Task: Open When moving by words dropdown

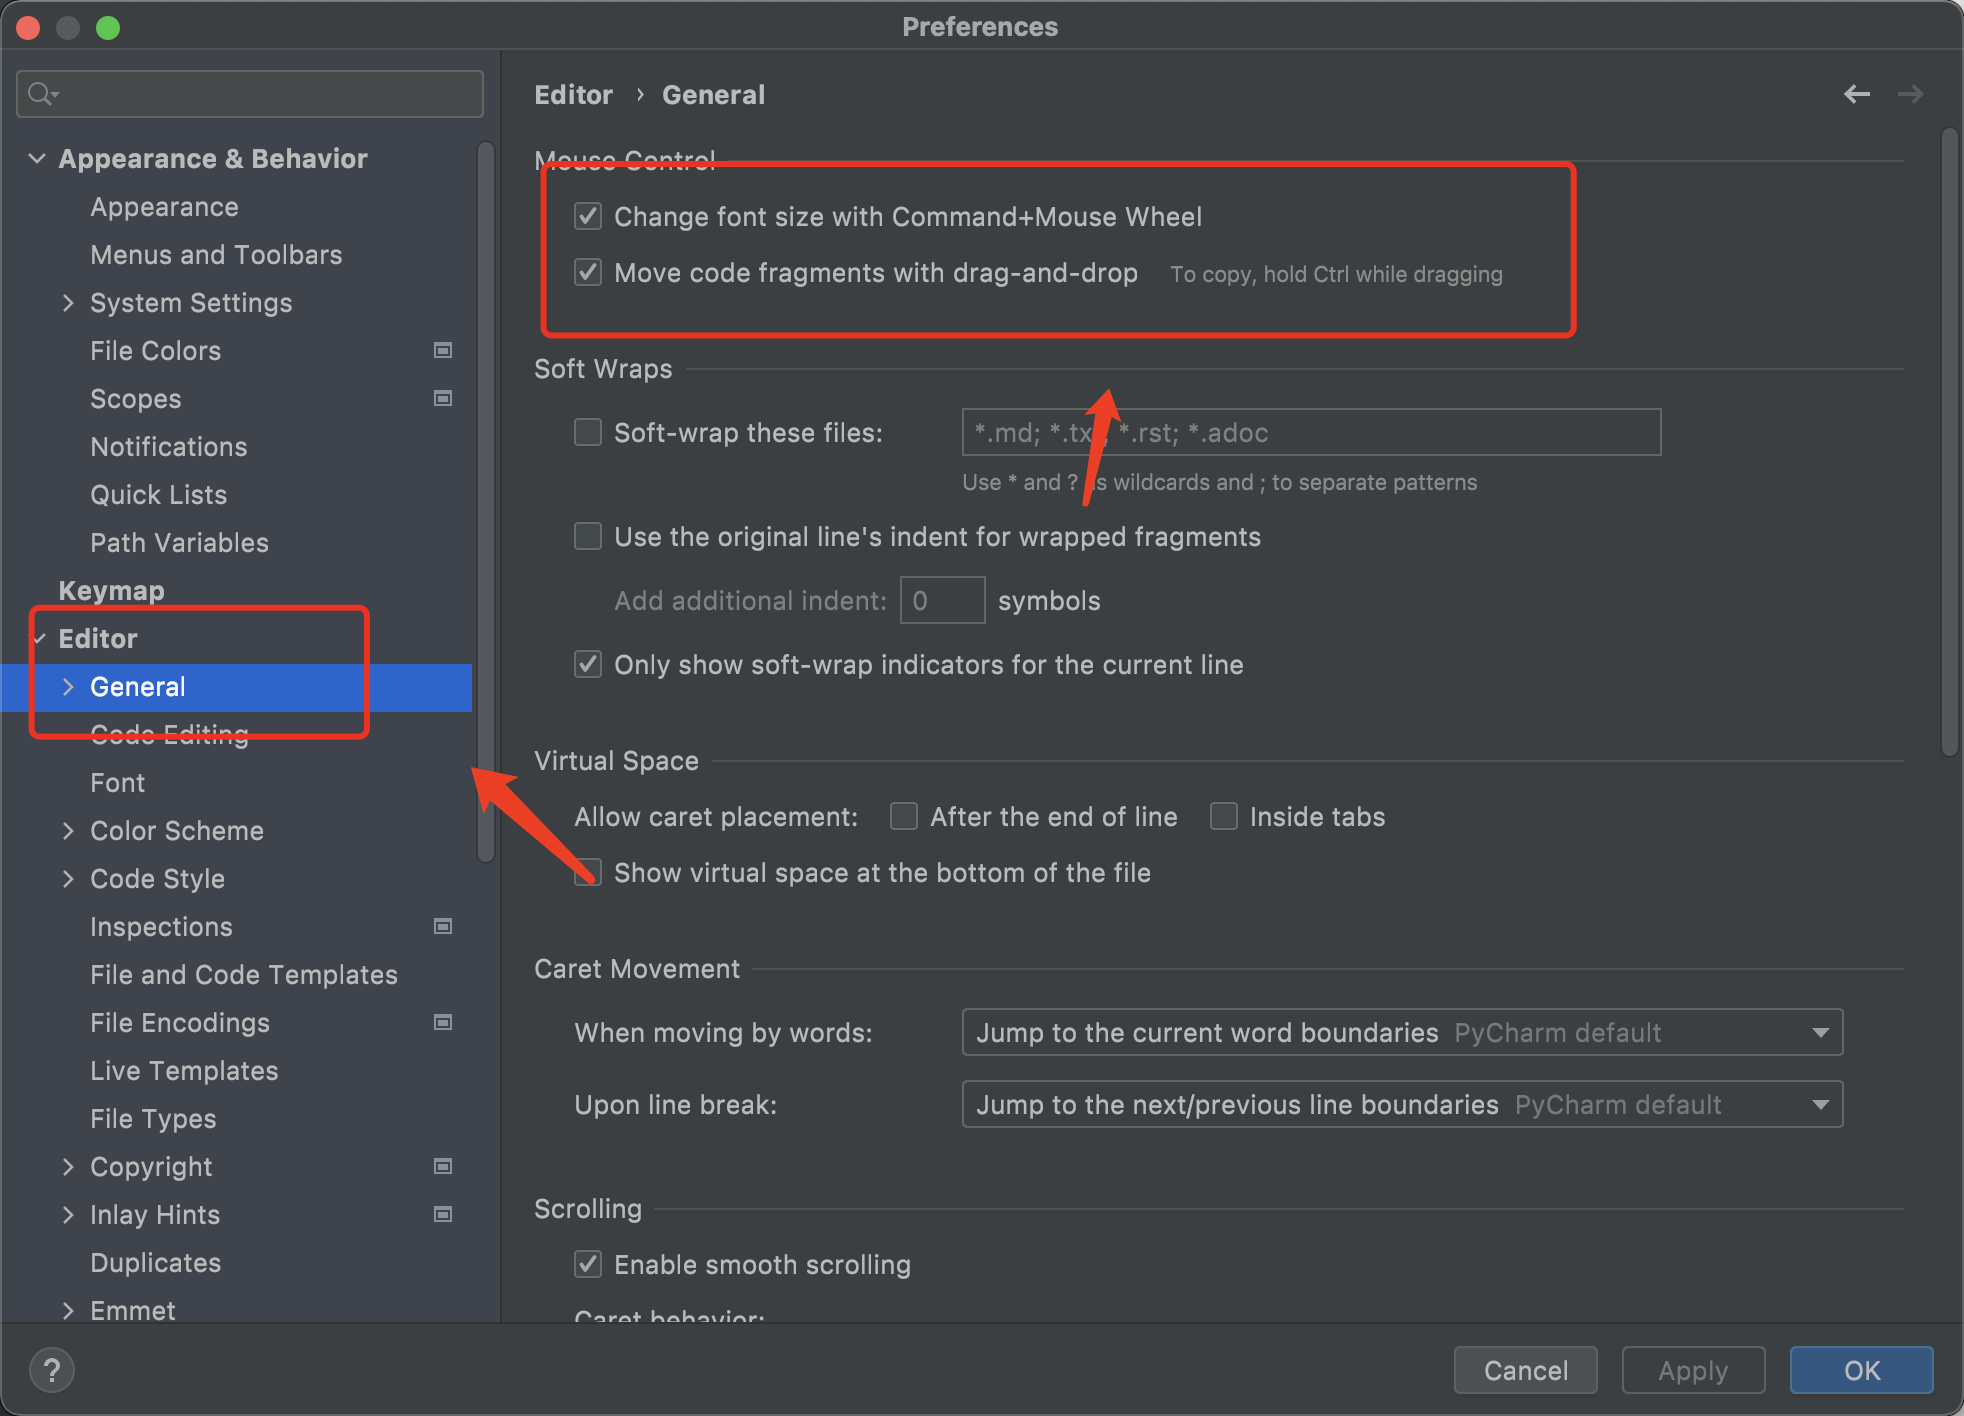Action: coord(1401,1032)
